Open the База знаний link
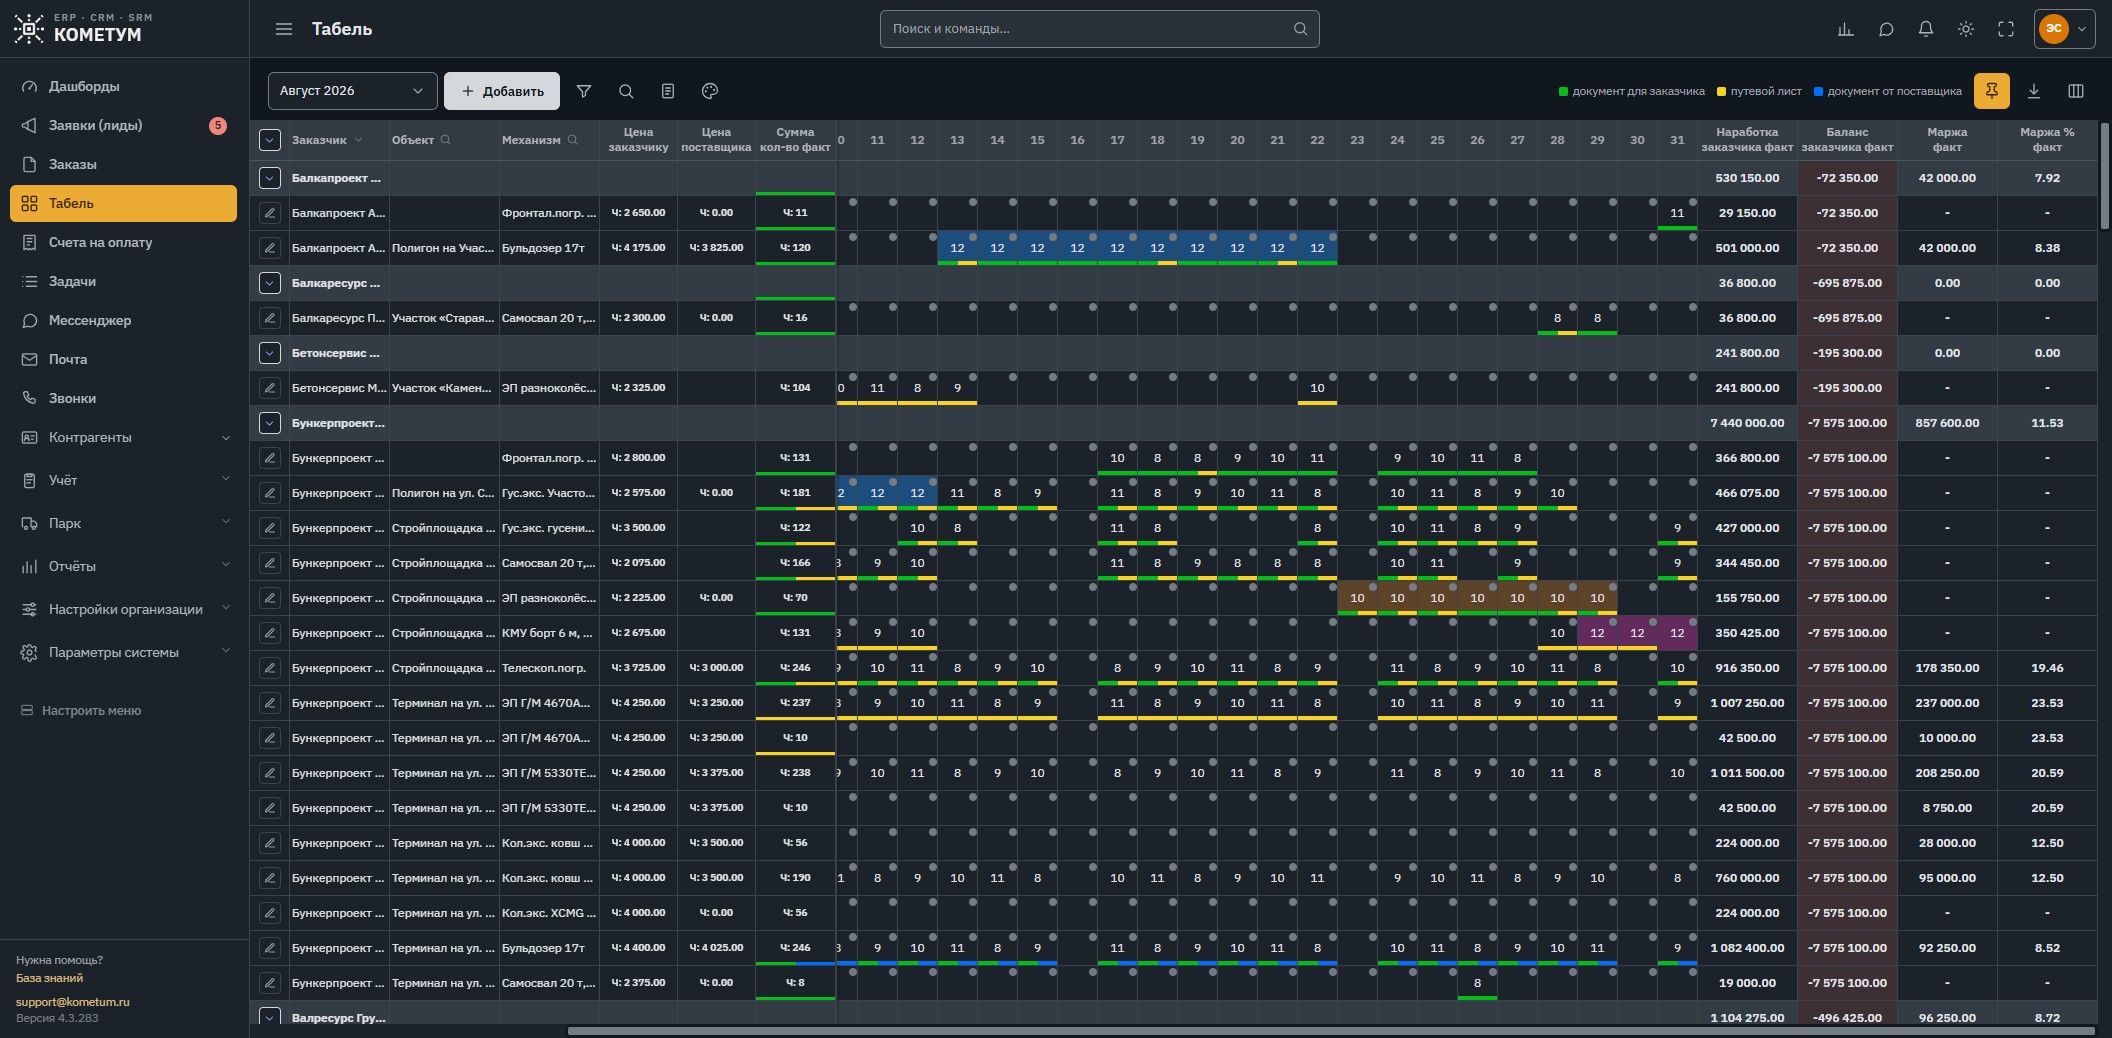 (x=49, y=978)
